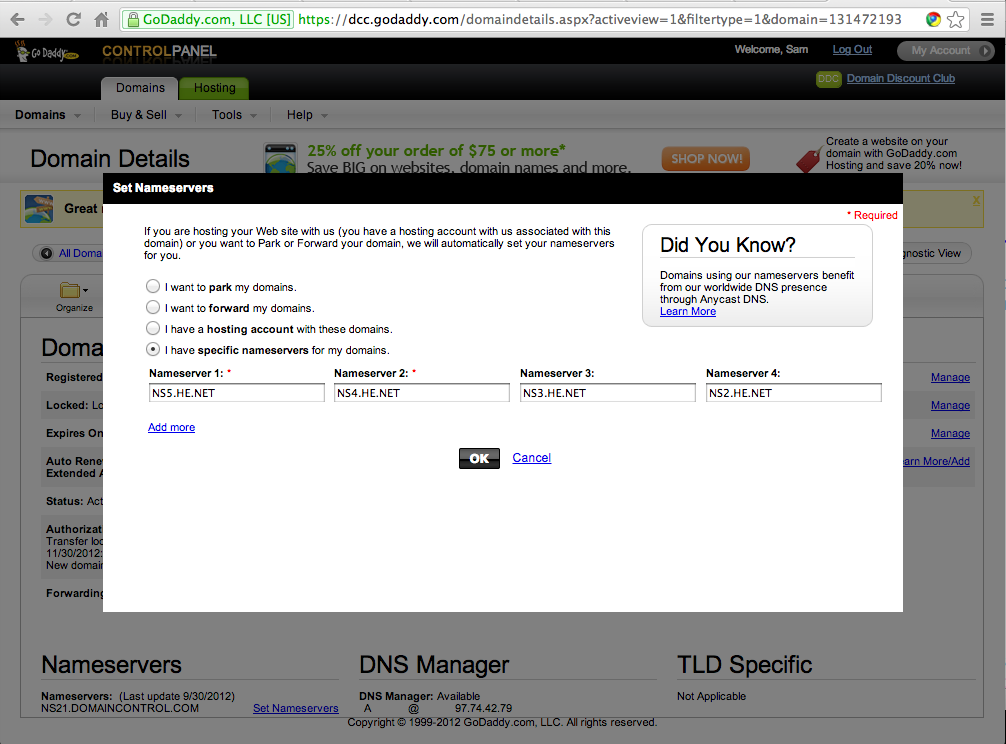Click the Chrome extension icon in address bar

(x=934, y=19)
